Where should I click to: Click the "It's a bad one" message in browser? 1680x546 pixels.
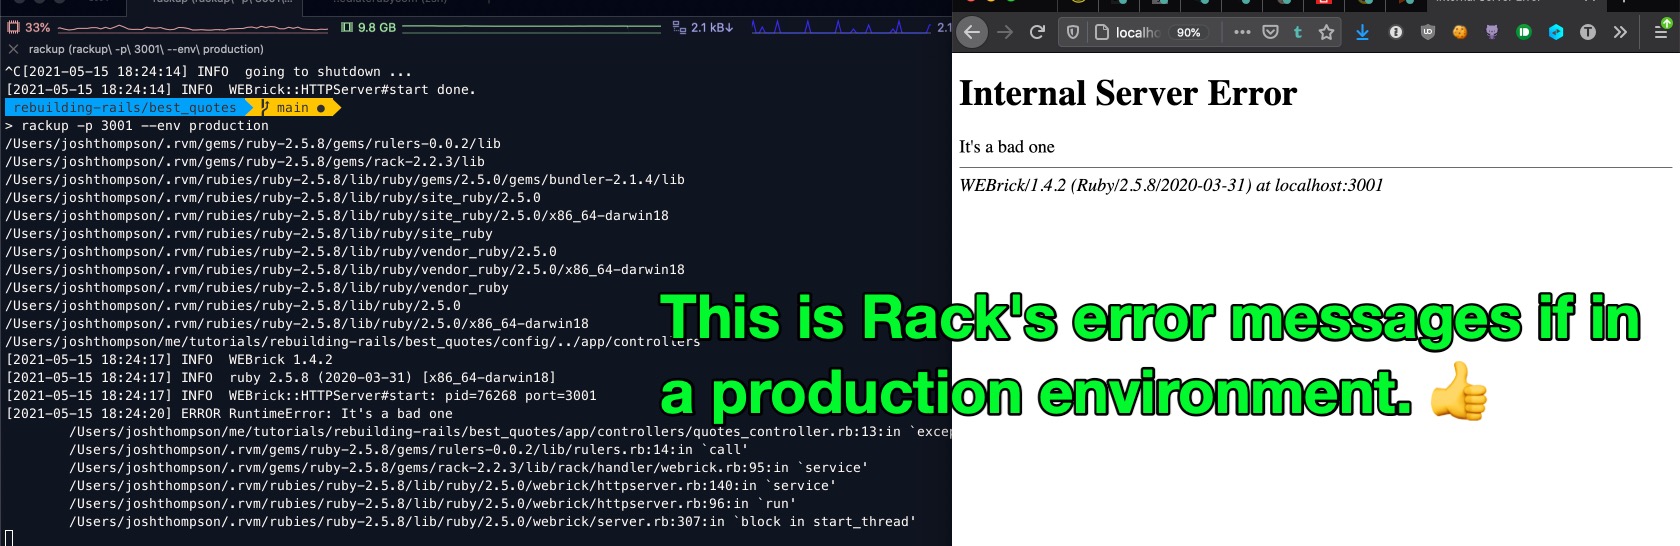point(1007,147)
